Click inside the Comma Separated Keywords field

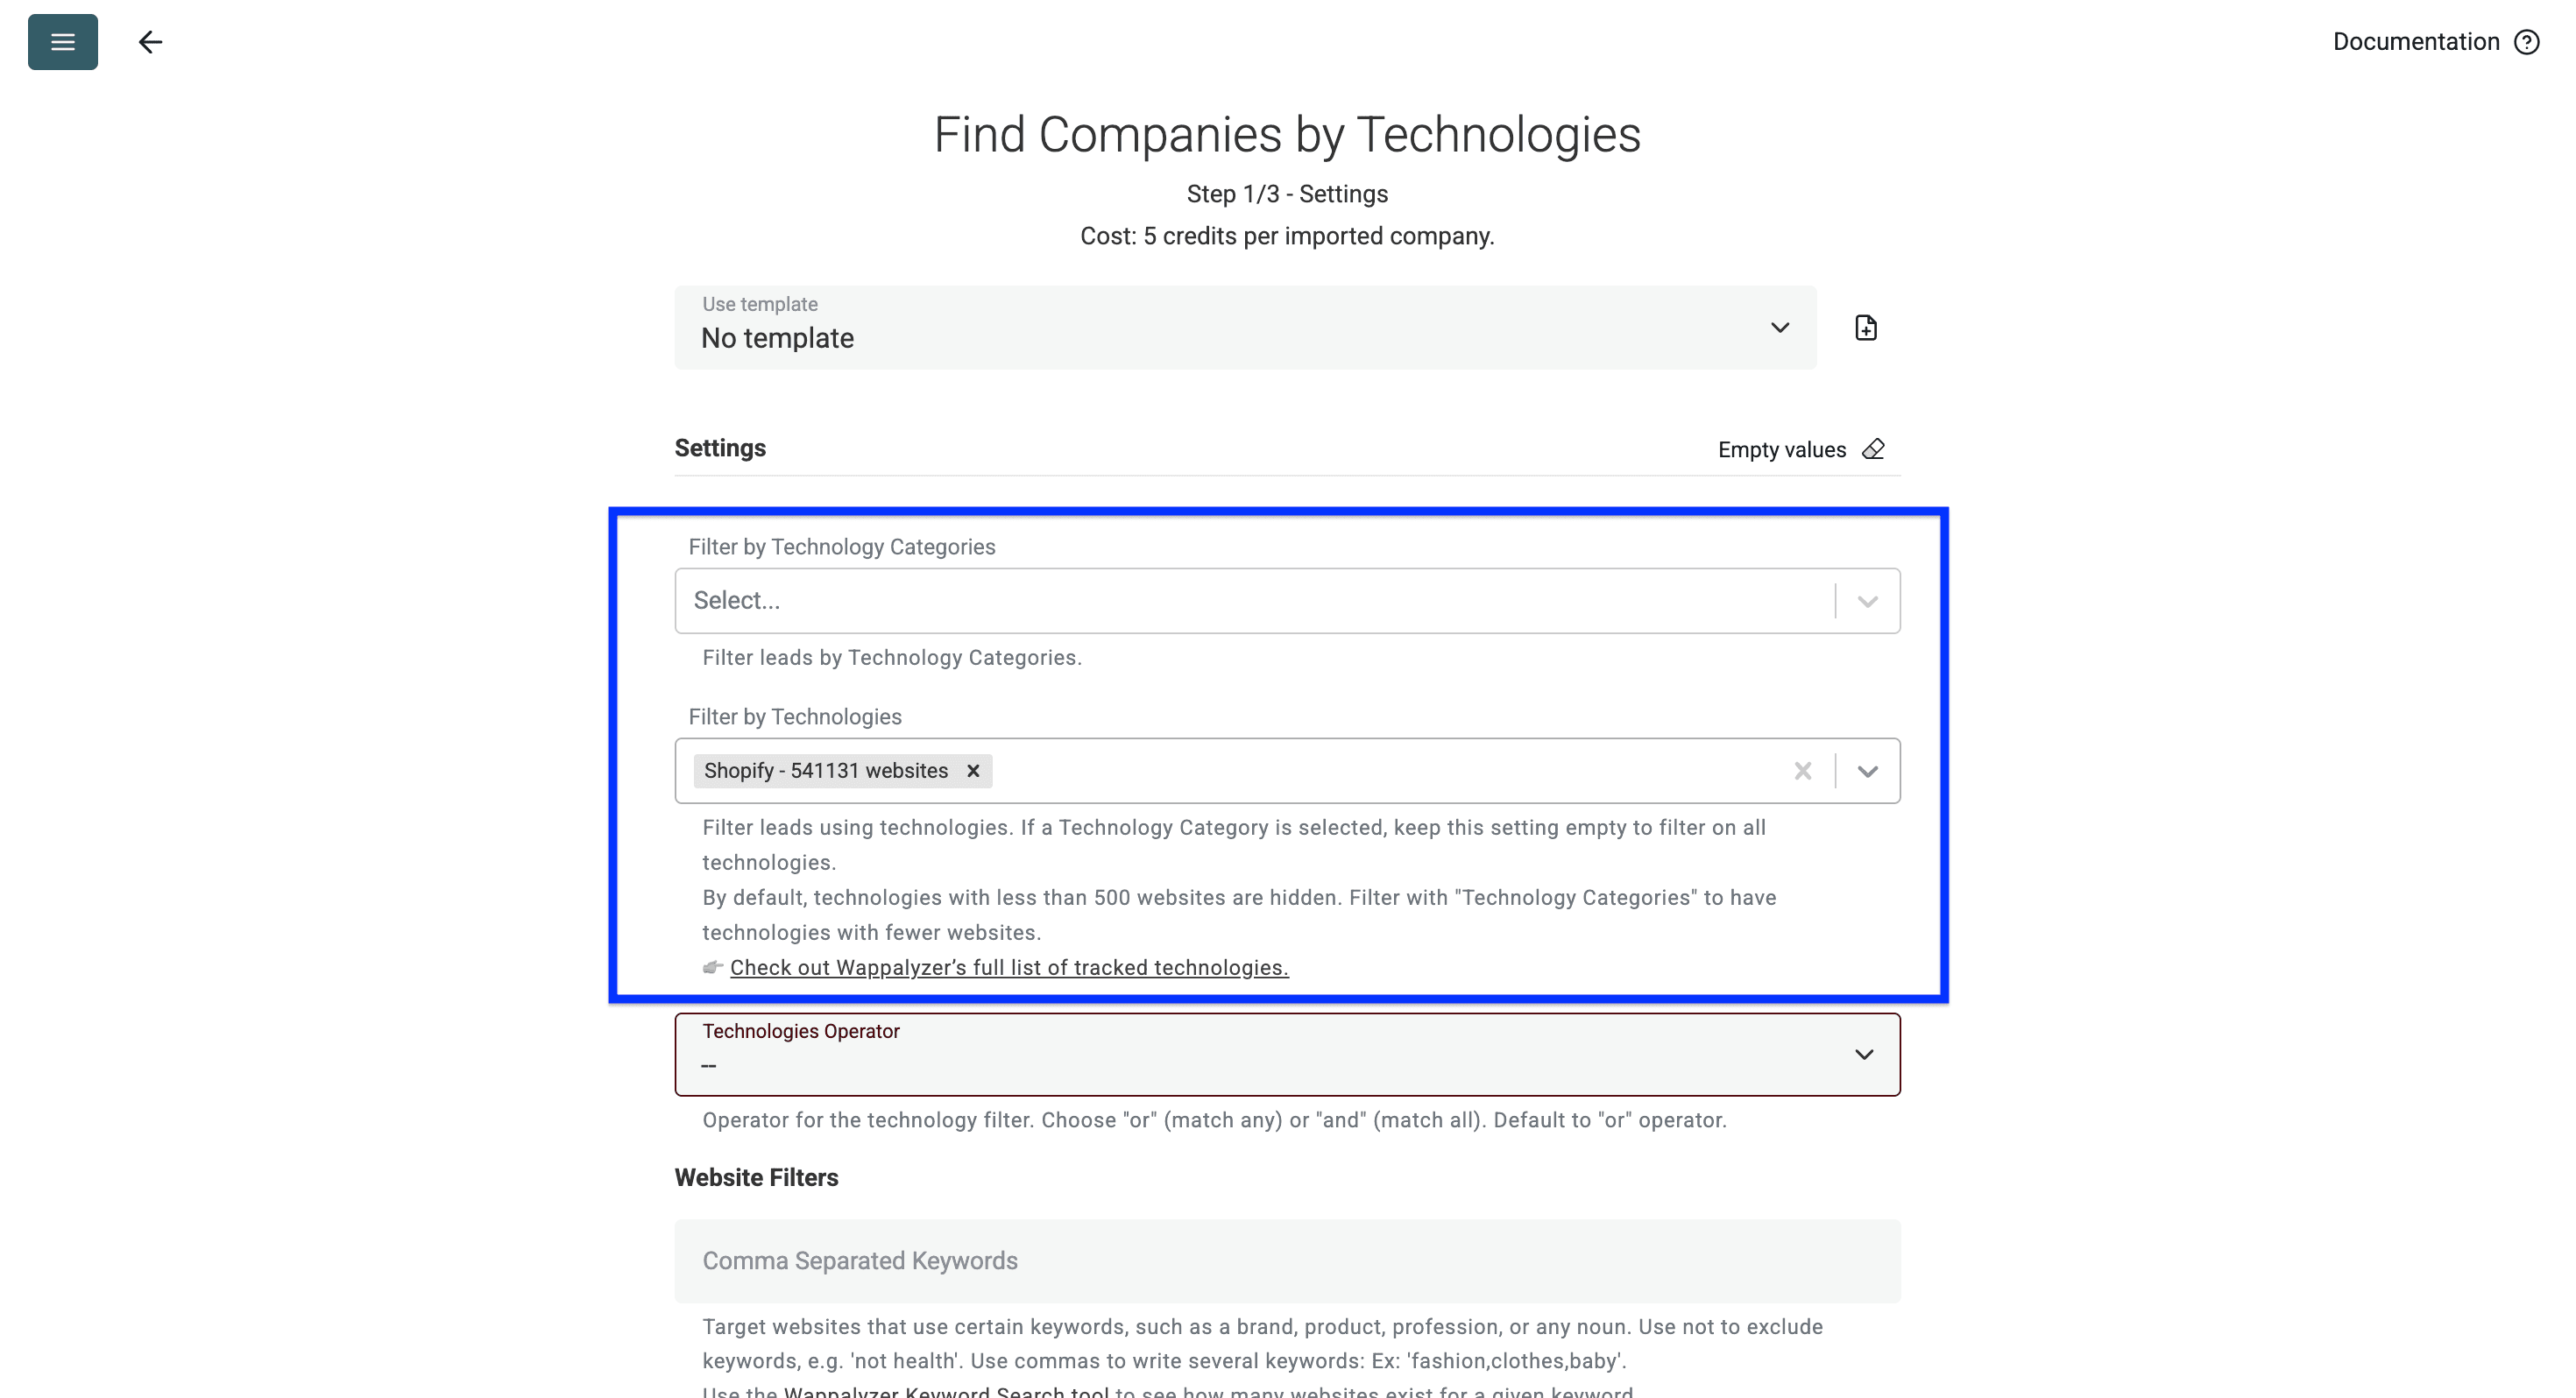click(1286, 1260)
